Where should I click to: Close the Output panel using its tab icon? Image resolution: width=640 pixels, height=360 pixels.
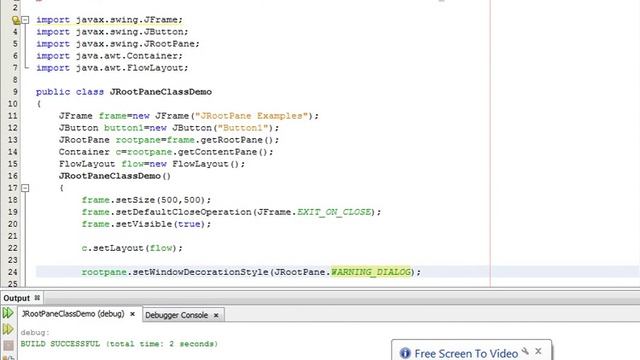37,298
